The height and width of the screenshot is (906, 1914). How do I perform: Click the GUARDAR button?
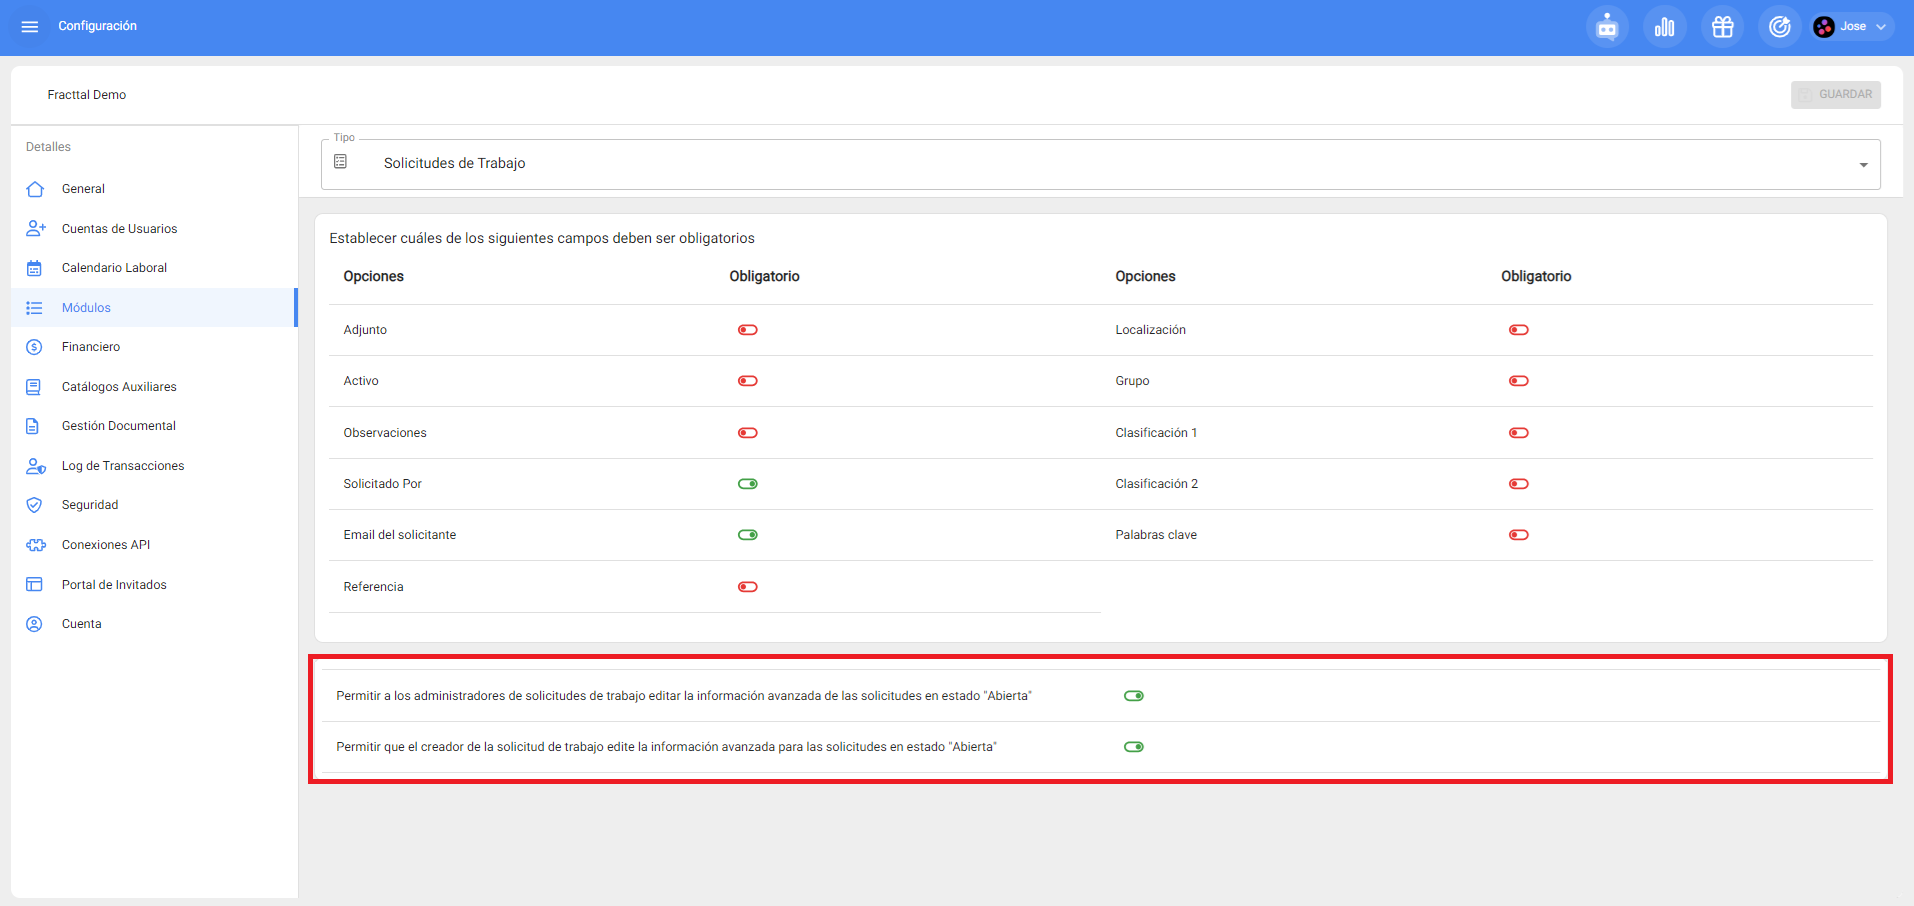[x=1835, y=95]
